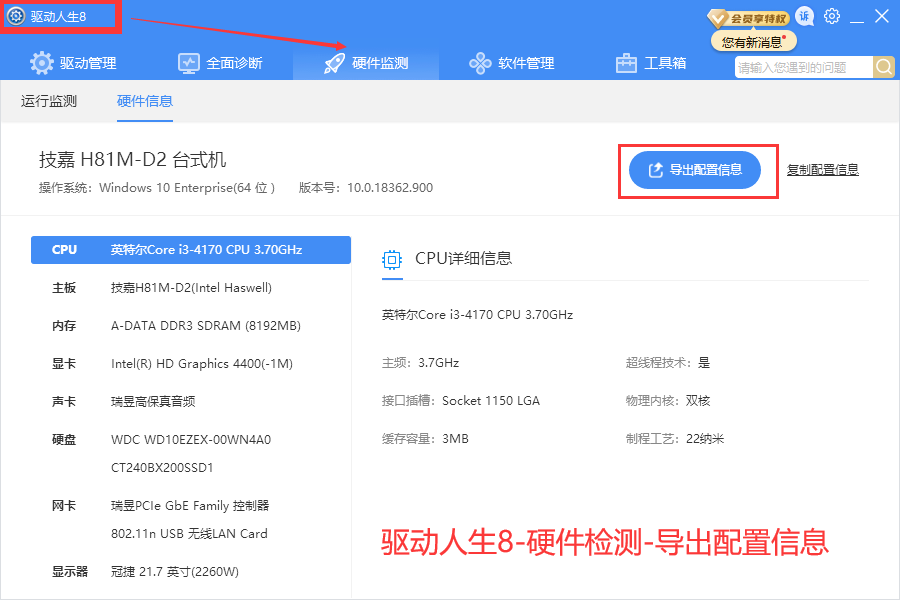Viewport: 900px width, 600px height.
Task: Open the 软件管理 flower icon
Action: [480, 63]
